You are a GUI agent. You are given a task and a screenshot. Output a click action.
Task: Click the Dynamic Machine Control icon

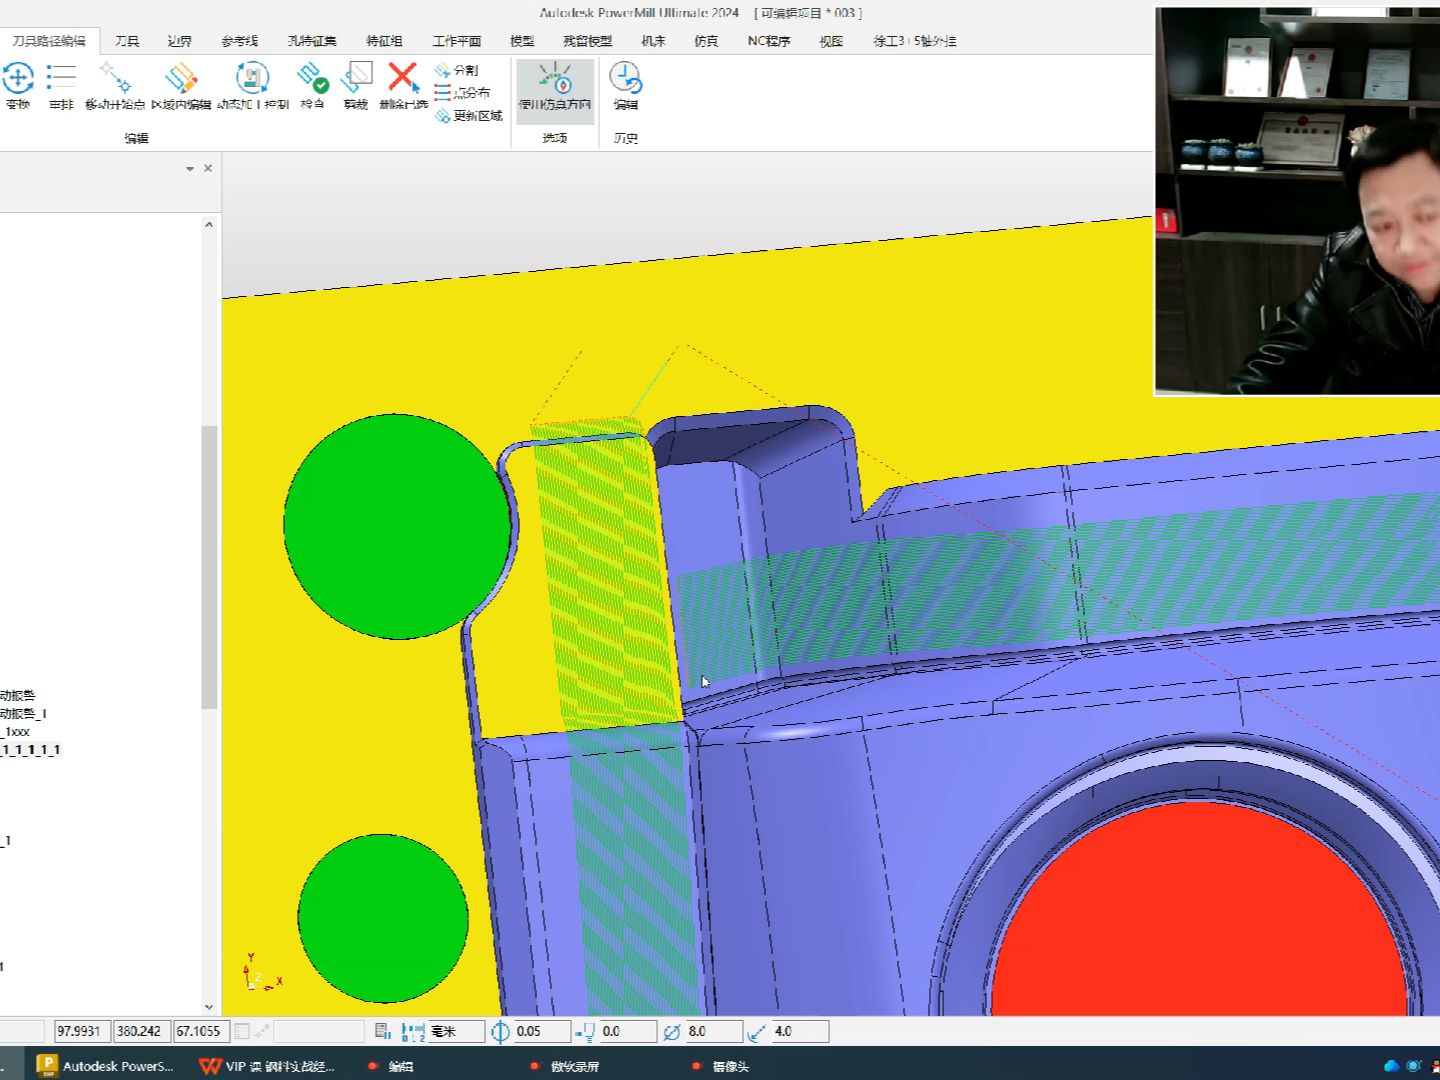pos(252,78)
